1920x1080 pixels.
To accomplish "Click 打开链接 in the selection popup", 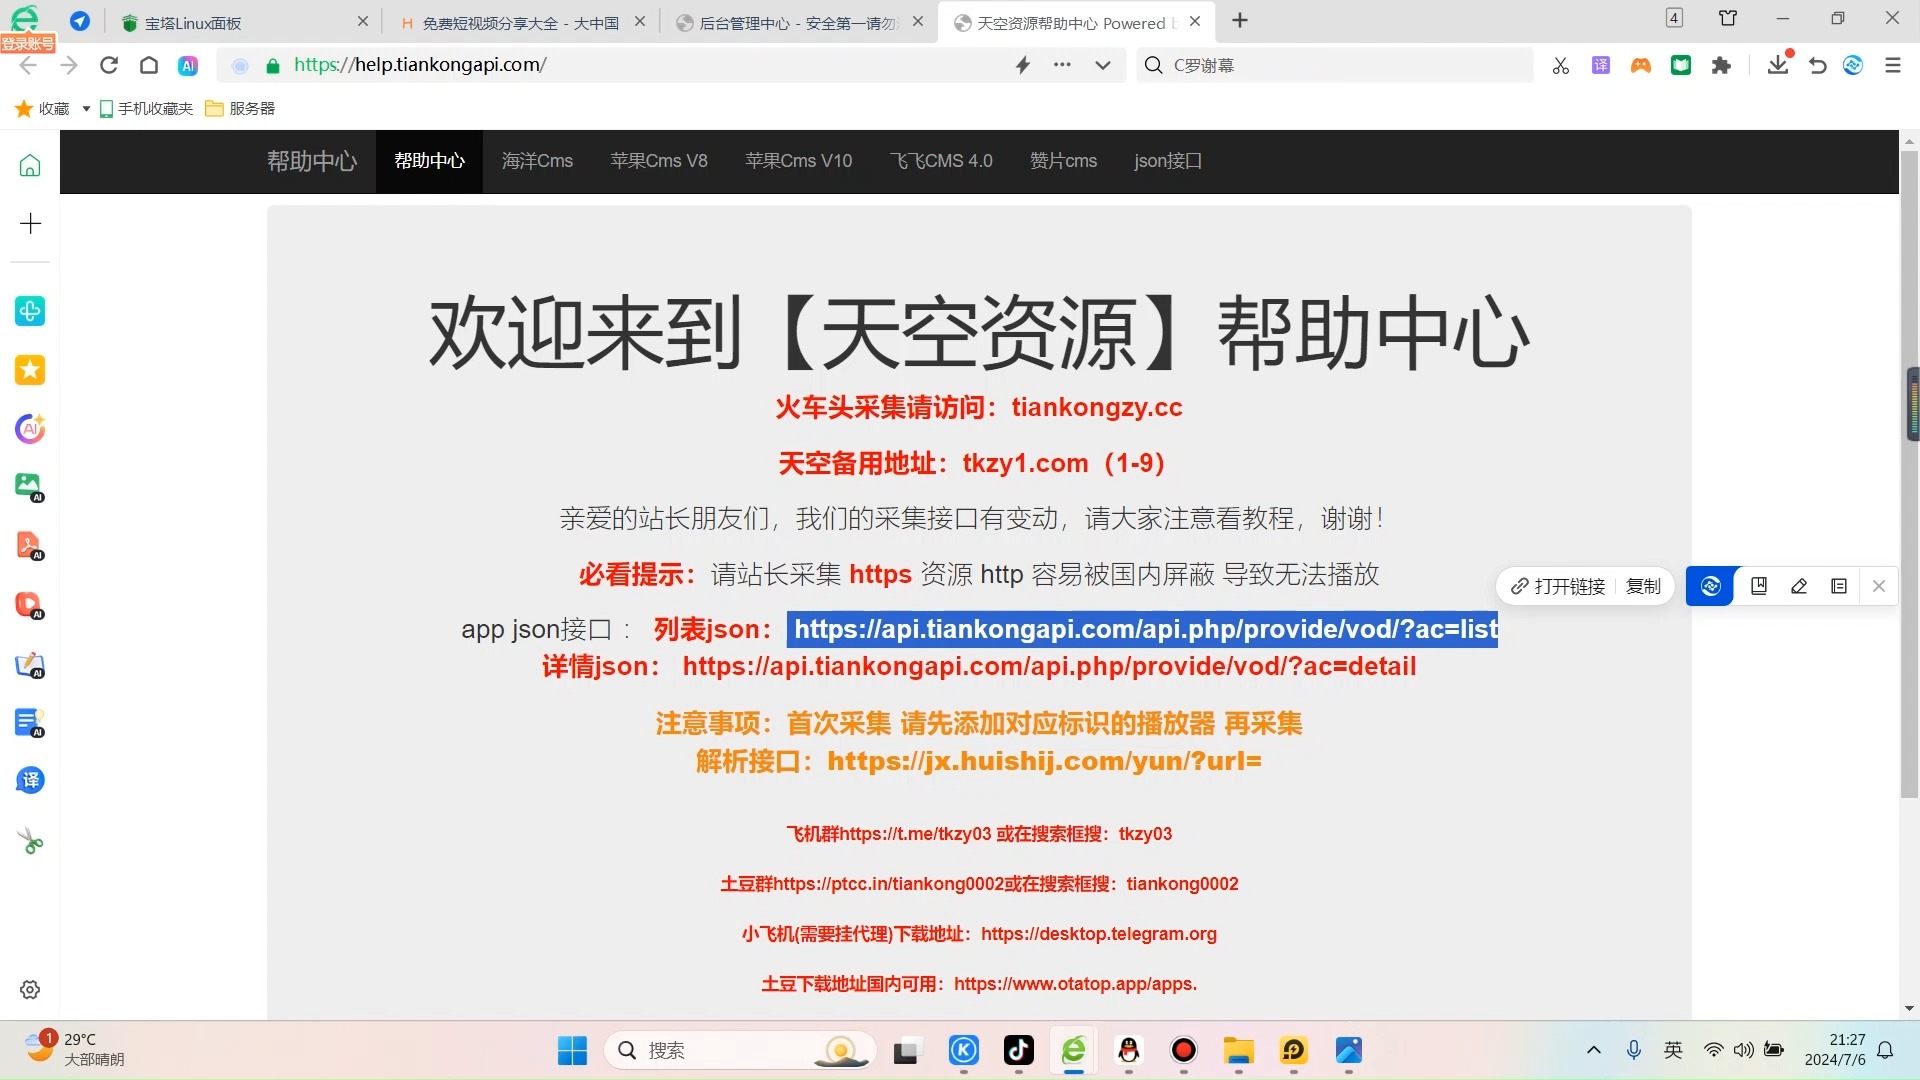I will 1558,587.
